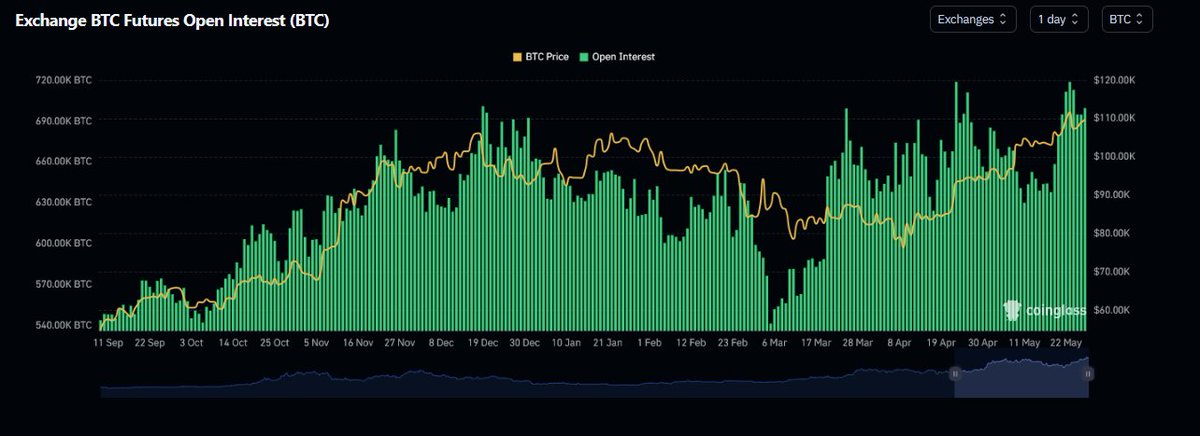The height and width of the screenshot is (436, 1200).
Task: Click the 16 Nov date label
Action: pos(359,342)
